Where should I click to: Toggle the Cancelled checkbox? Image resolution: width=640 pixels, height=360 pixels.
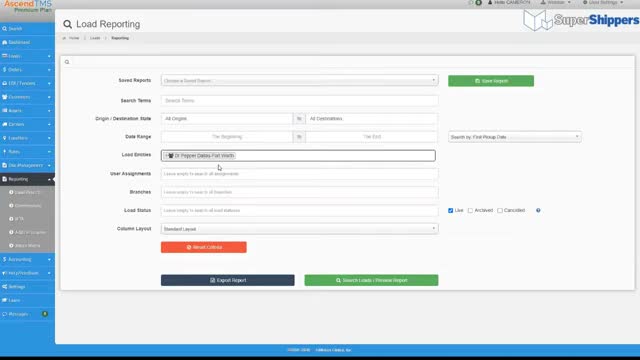tap(500, 211)
